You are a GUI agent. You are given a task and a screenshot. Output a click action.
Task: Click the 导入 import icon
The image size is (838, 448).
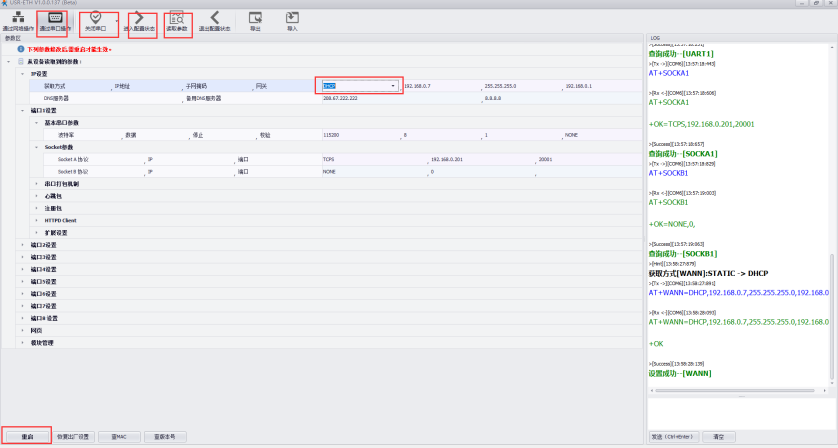point(292,21)
